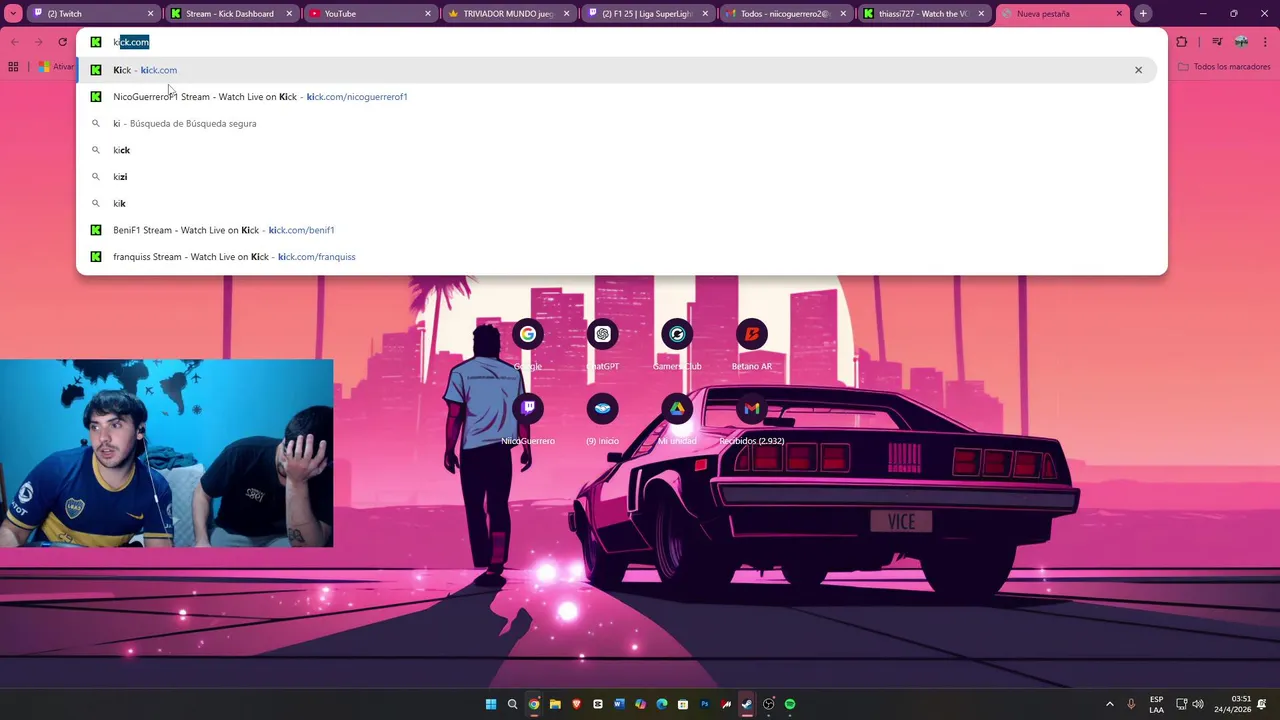Open the Gamers Club shortcut tile
This screenshot has width=1280, height=720.
click(677, 345)
